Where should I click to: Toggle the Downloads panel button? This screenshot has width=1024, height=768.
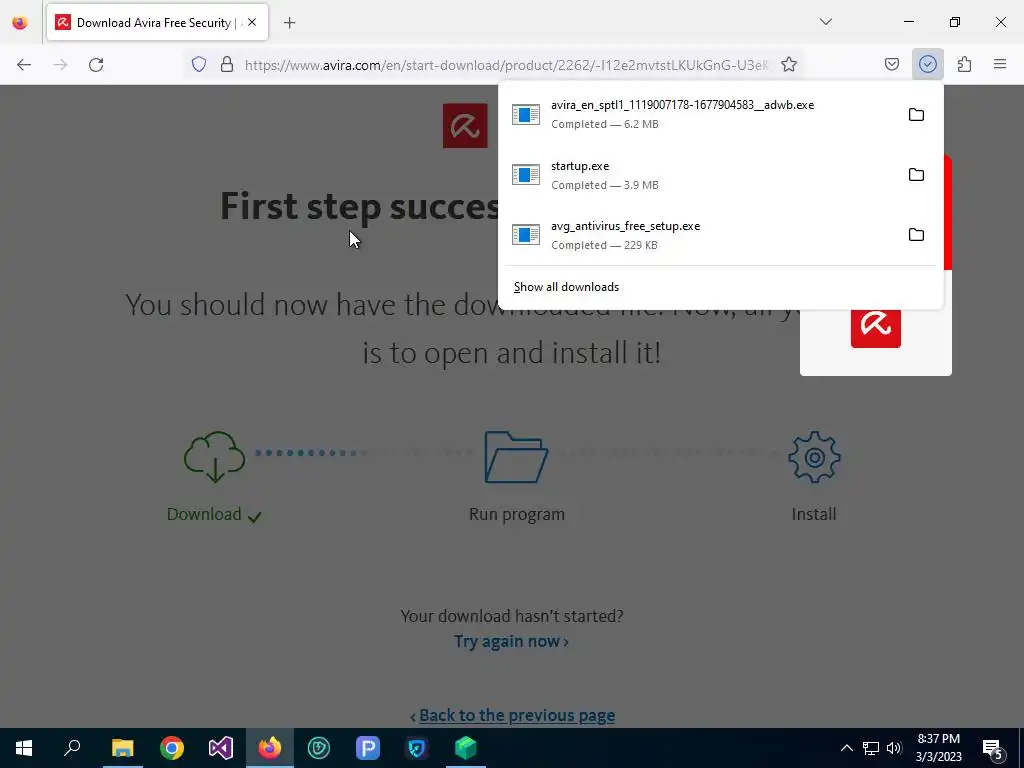tap(927, 65)
